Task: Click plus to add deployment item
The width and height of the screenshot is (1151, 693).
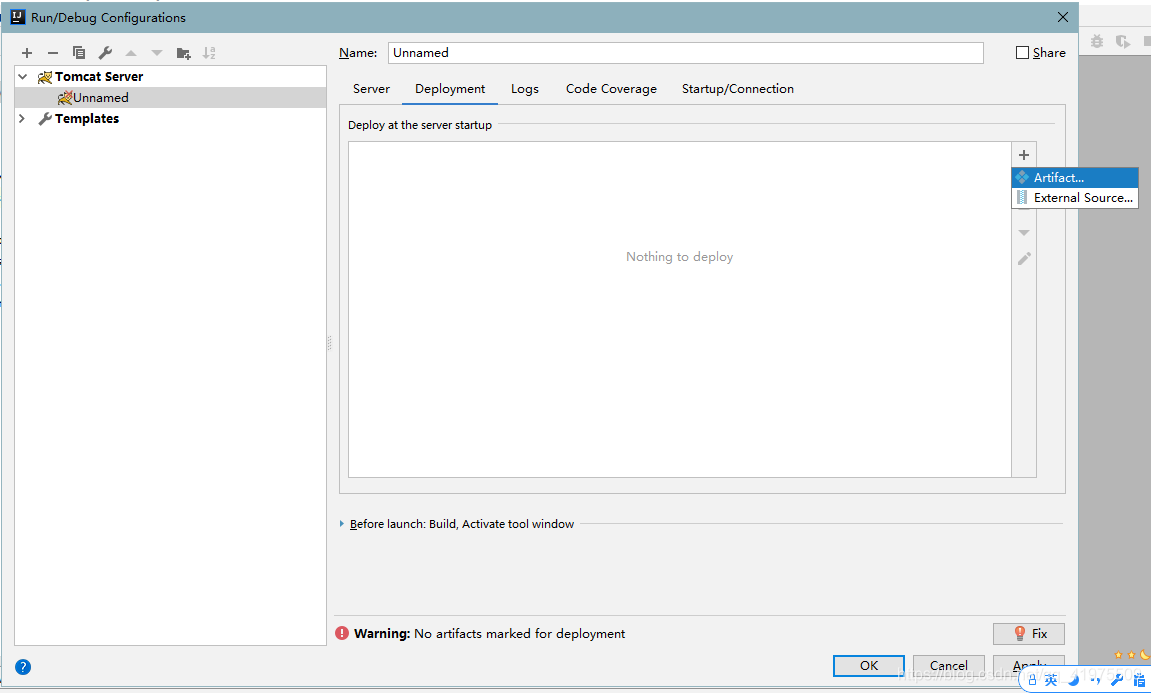Action: click(1024, 155)
